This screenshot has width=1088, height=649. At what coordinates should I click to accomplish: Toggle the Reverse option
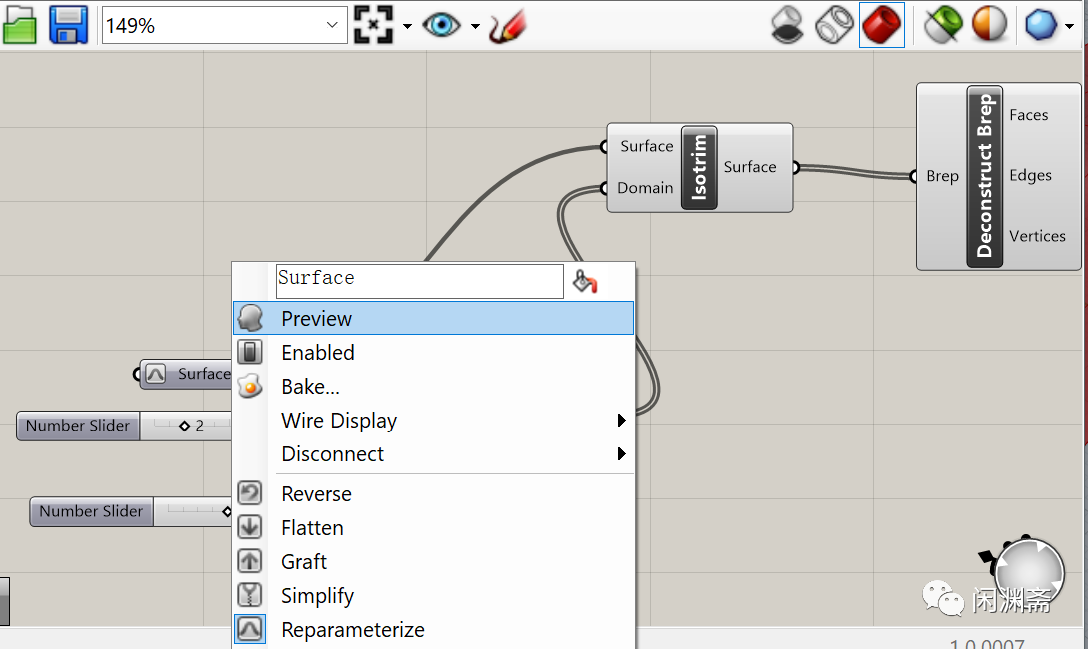pos(434,494)
